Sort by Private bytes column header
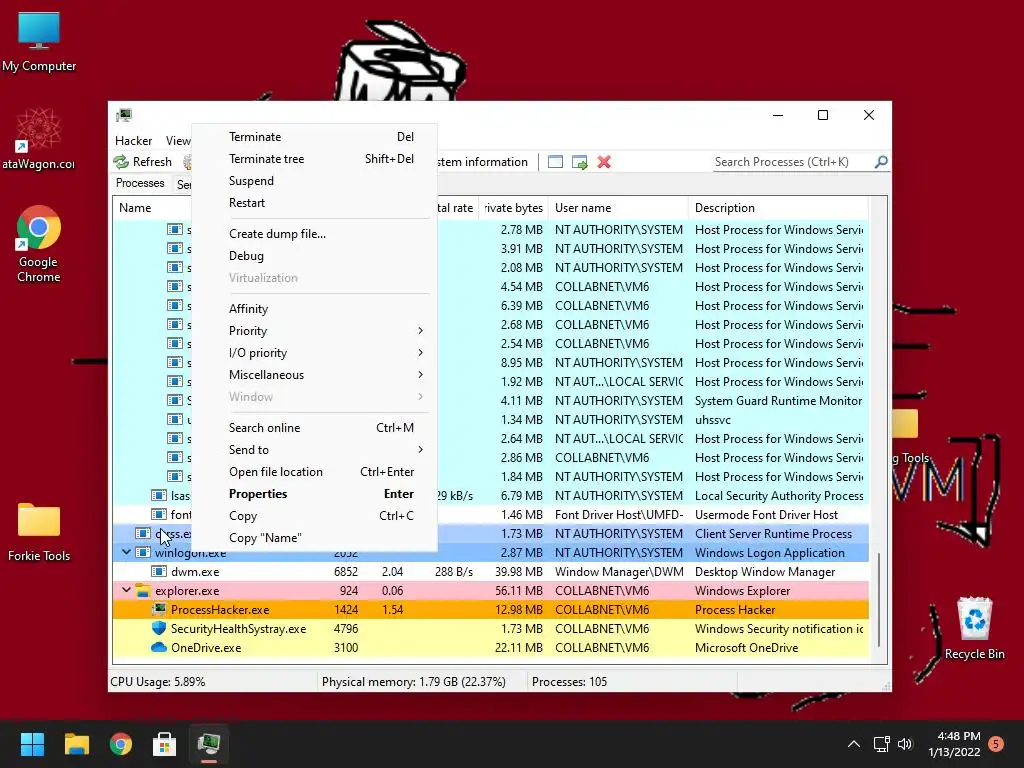This screenshot has height=768, width=1024. click(513, 208)
